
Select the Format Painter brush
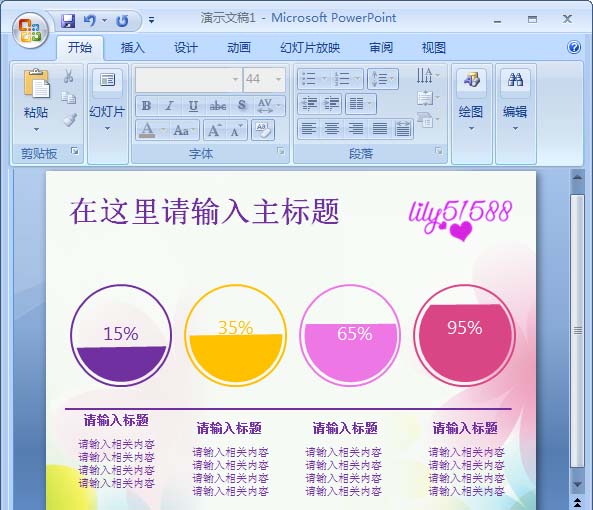coord(70,120)
